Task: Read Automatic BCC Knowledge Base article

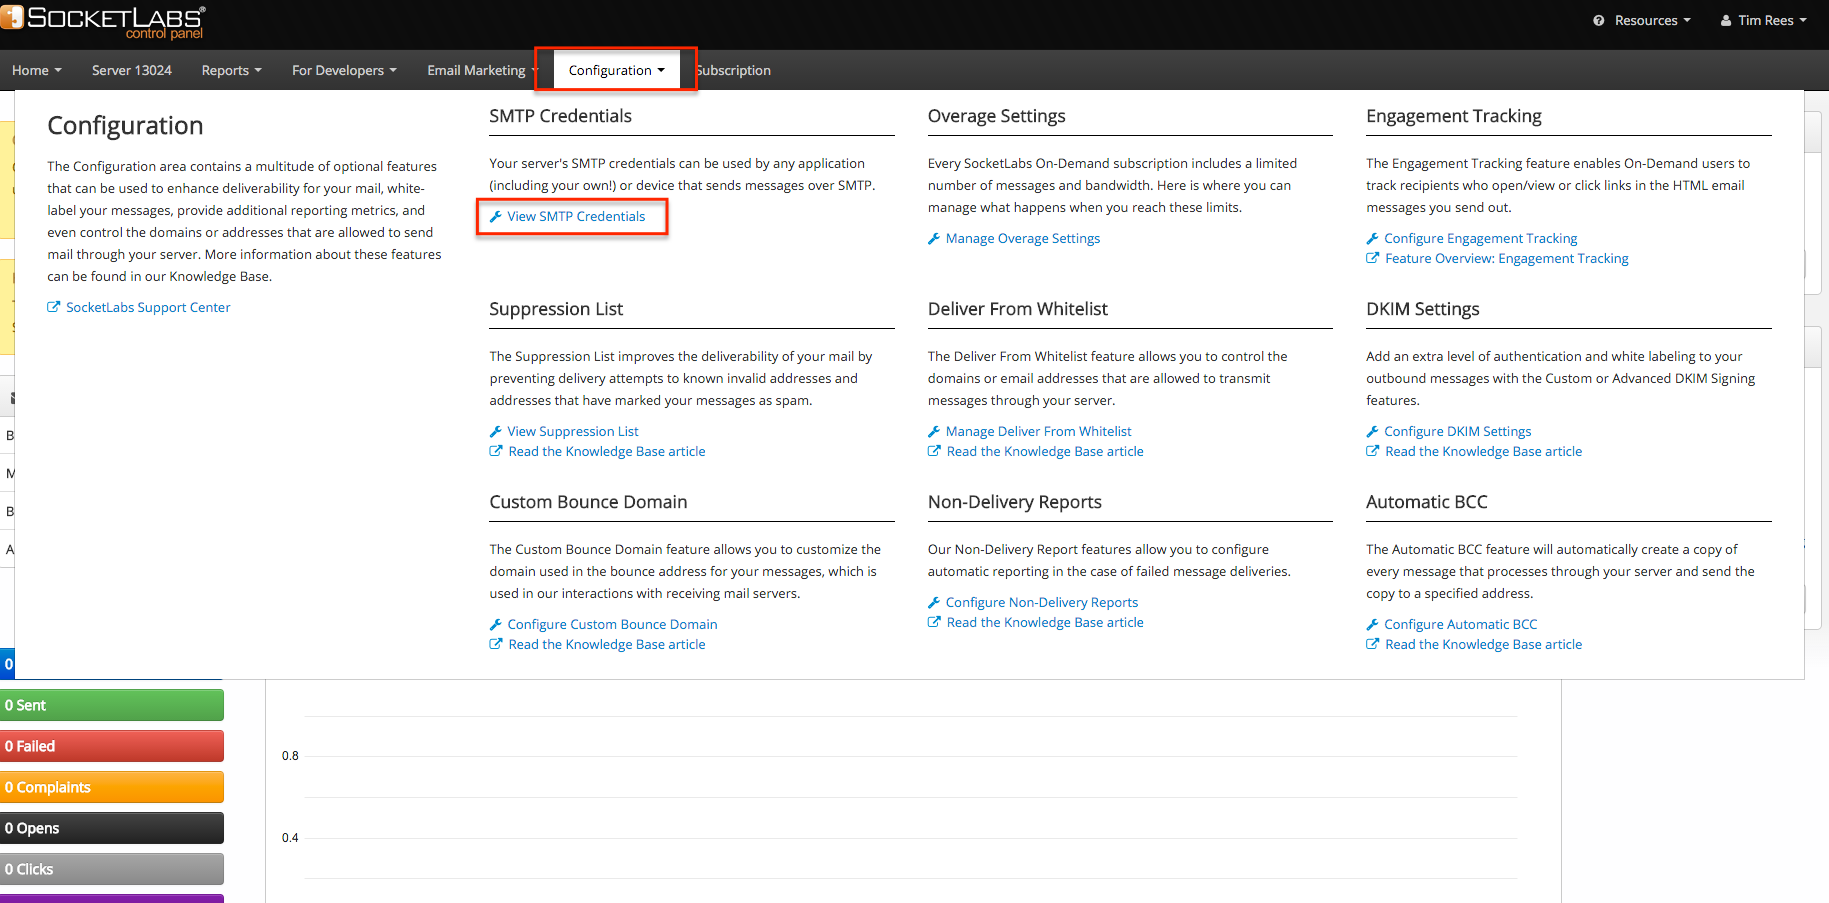Action: [1484, 644]
